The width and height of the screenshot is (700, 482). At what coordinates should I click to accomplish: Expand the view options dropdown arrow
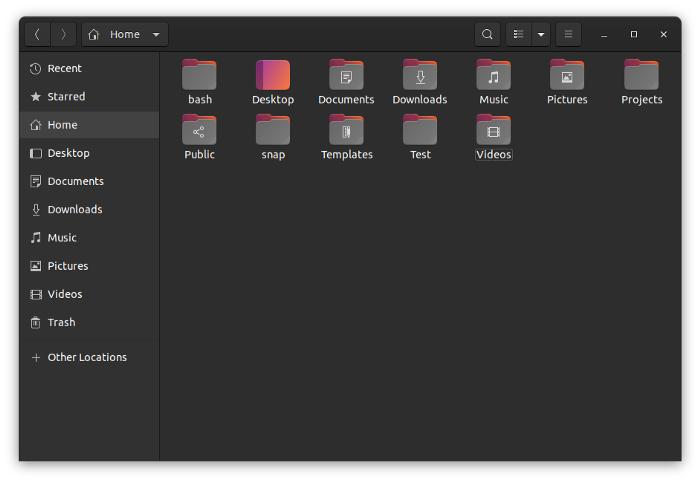(541, 34)
